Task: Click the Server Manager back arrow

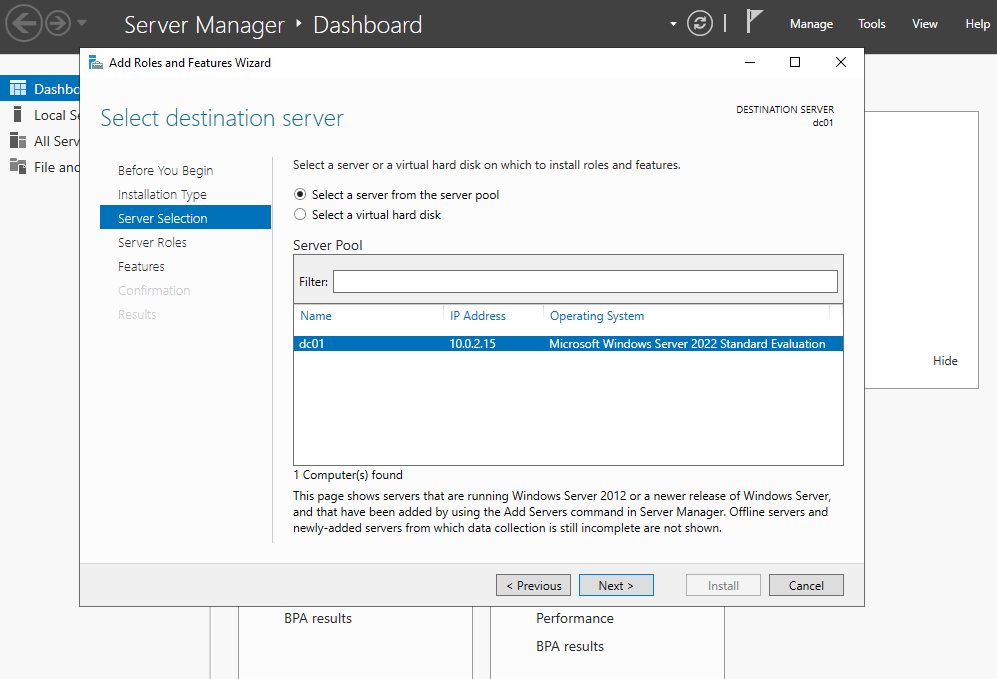Action: coord(24,24)
